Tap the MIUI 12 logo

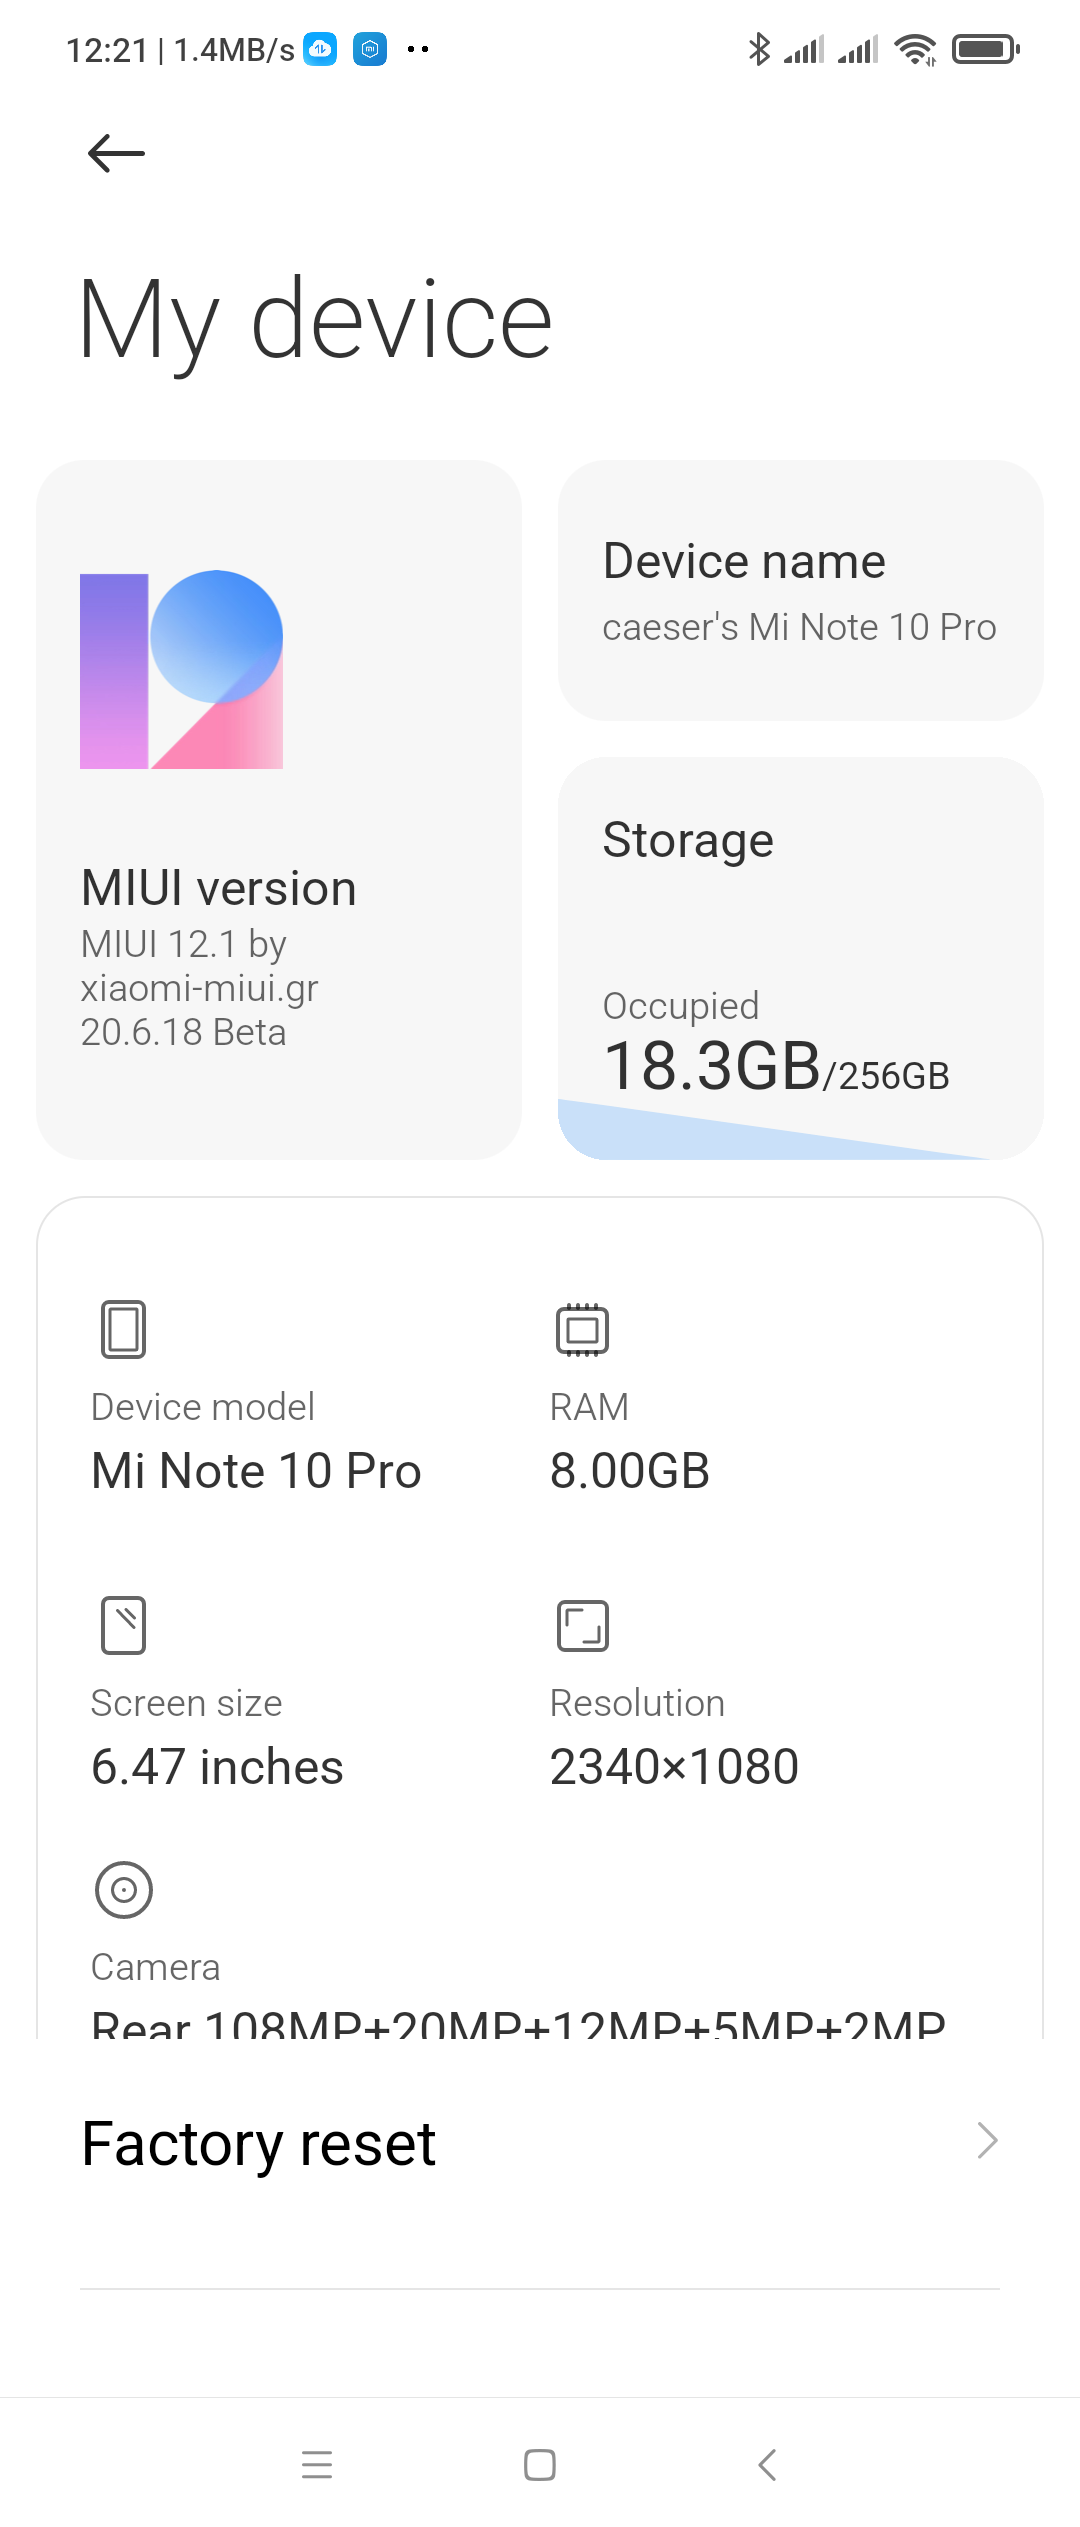point(181,669)
